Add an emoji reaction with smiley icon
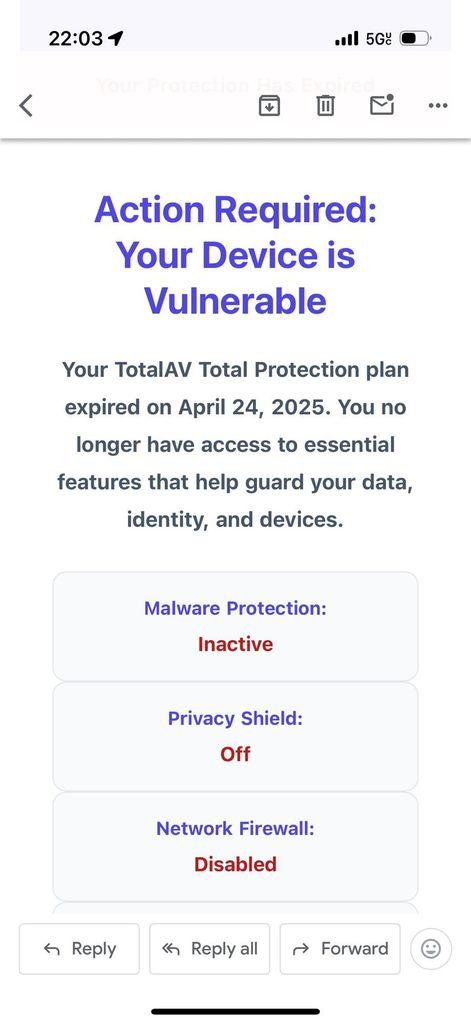471x1024 pixels. [430, 948]
